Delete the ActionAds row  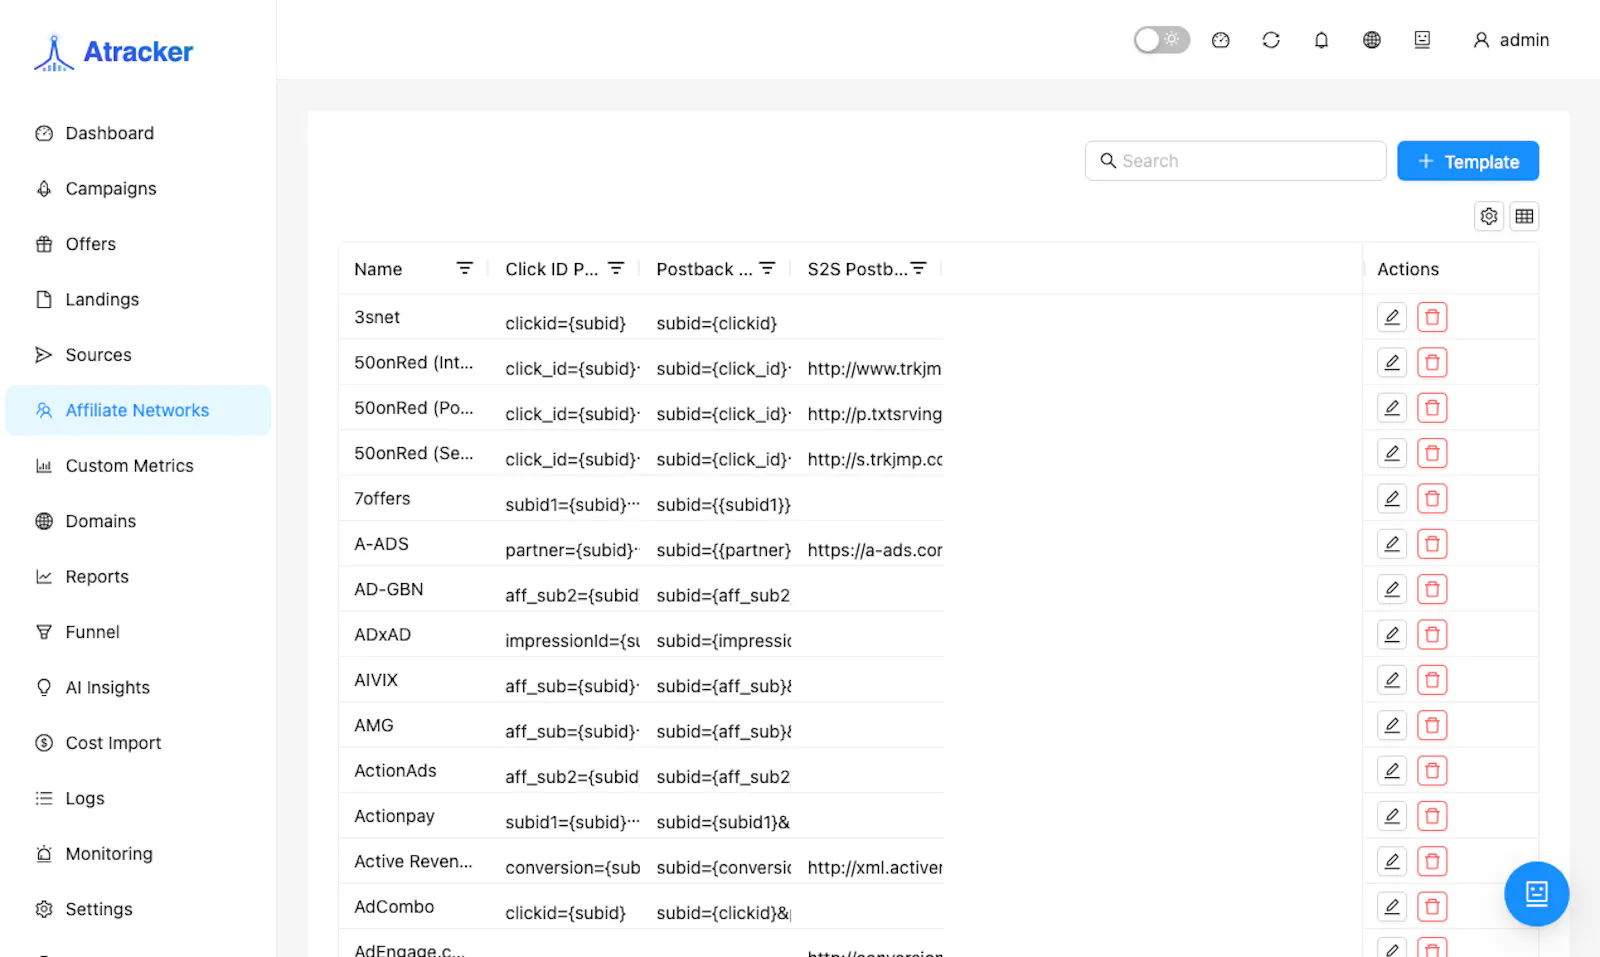pyautogui.click(x=1432, y=770)
